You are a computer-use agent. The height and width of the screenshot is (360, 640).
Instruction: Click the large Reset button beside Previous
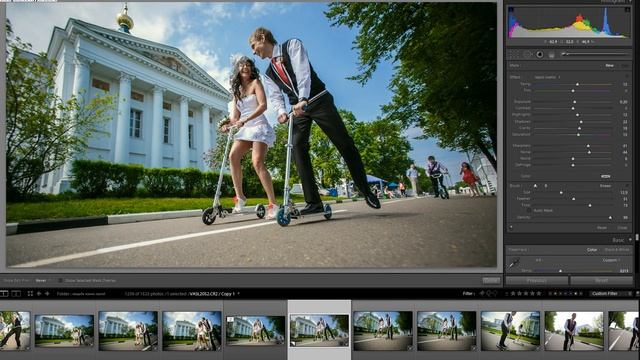coord(601,281)
